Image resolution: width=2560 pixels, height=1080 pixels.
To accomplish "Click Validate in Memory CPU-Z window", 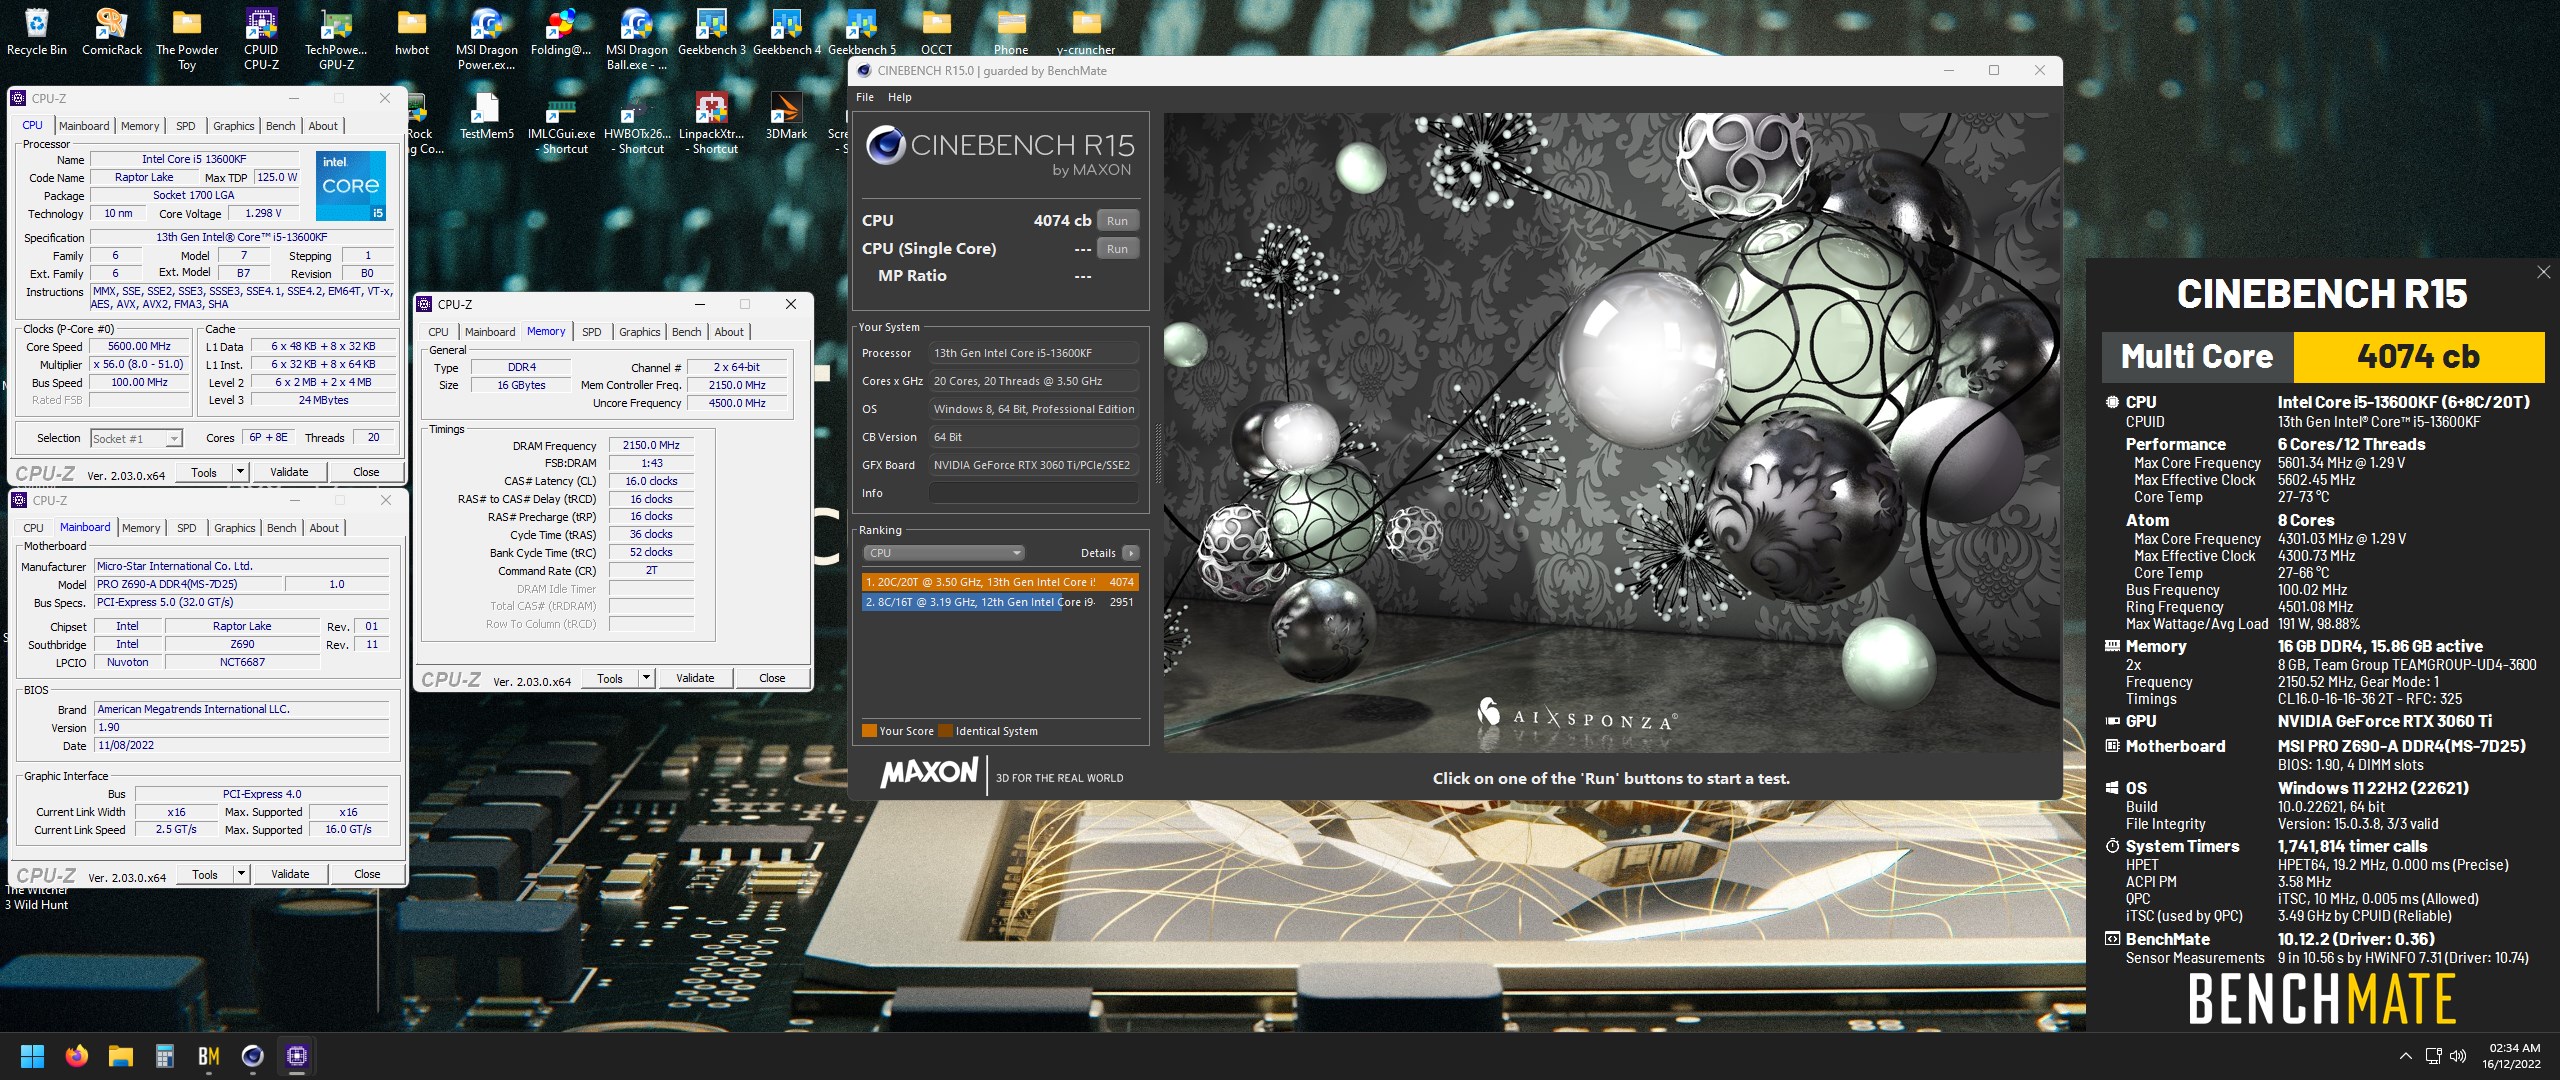I will coord(695,677).
